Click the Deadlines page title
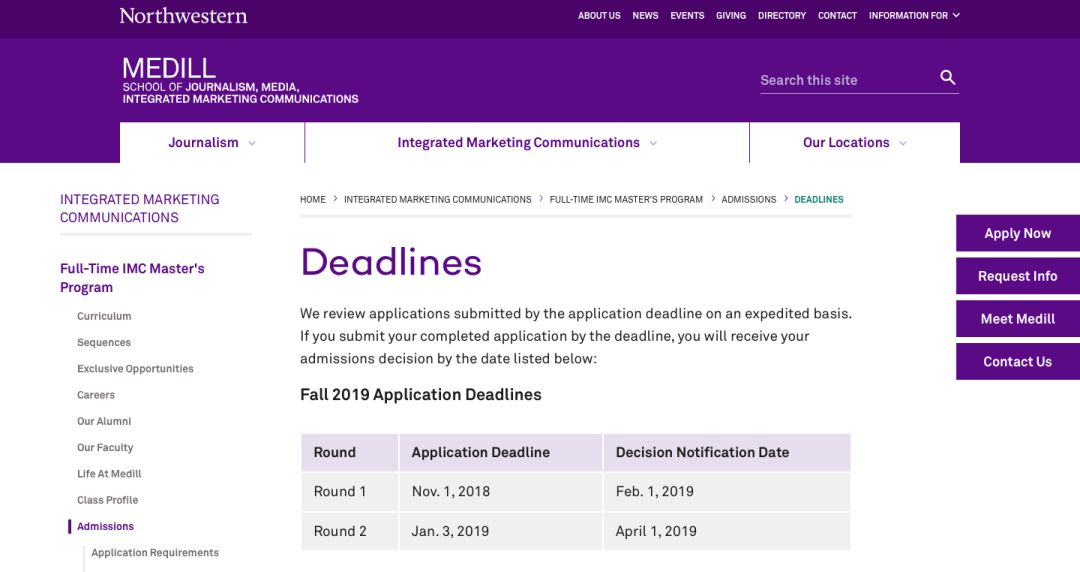 tap(391, 262)
